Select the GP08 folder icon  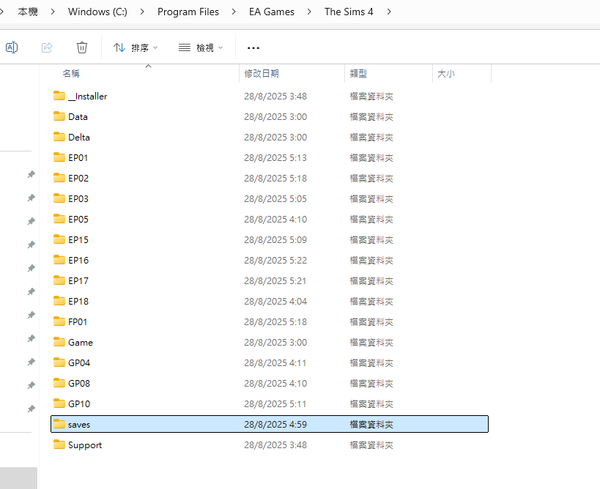pos(59,383)
